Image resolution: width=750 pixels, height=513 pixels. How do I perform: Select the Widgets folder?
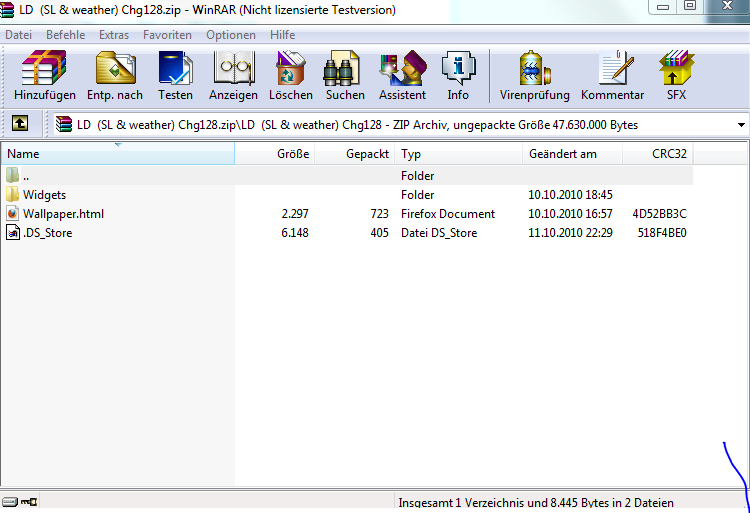(45, 195)
